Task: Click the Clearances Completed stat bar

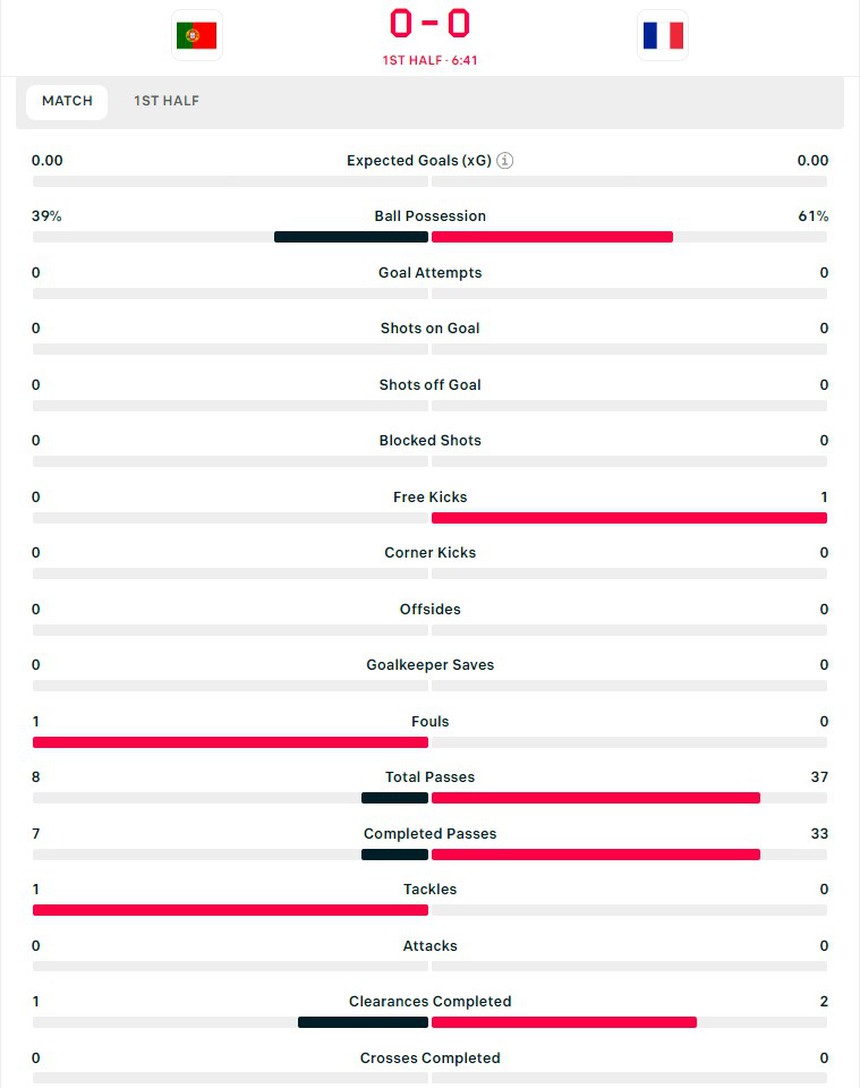Action: [430, 1022]
